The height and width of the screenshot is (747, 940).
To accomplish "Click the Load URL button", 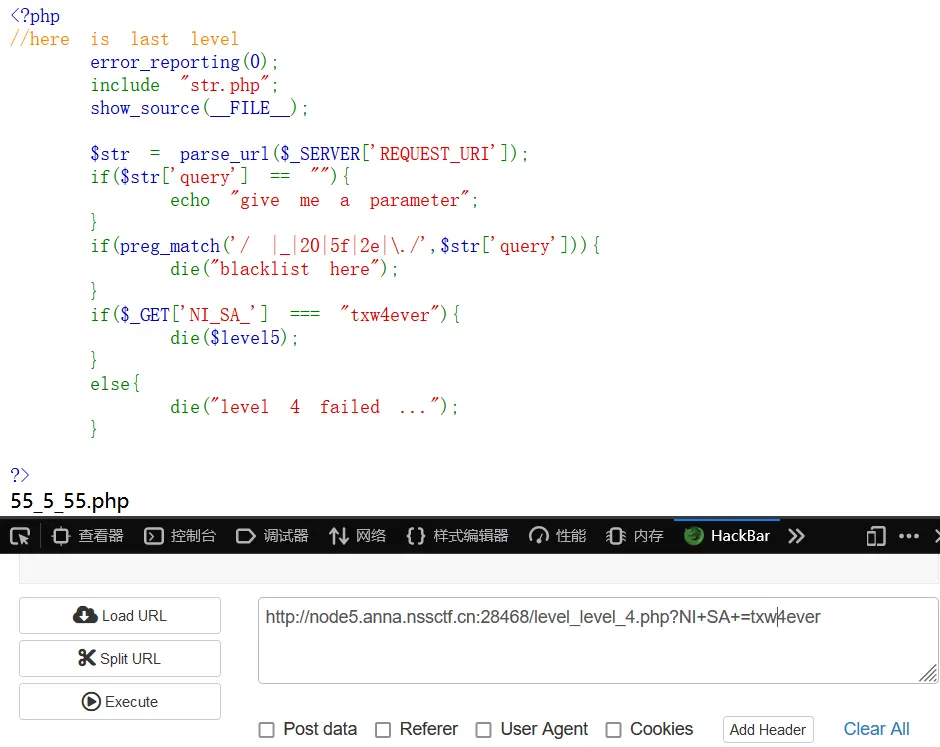I will tap(120, 616).
